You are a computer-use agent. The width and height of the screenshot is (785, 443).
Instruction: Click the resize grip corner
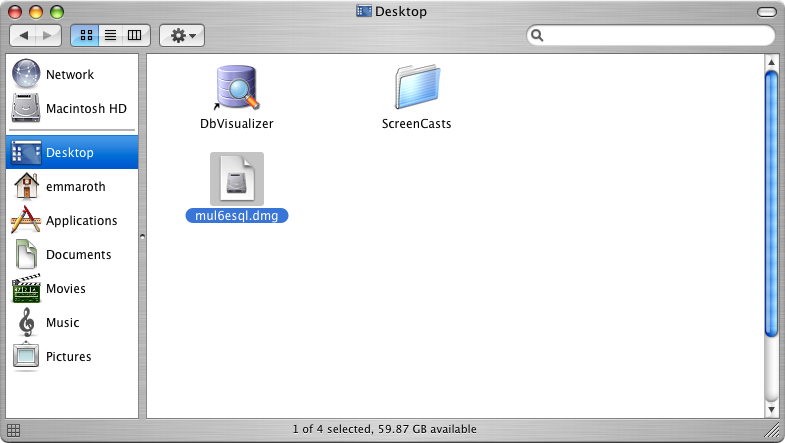[x=771, y=430]
